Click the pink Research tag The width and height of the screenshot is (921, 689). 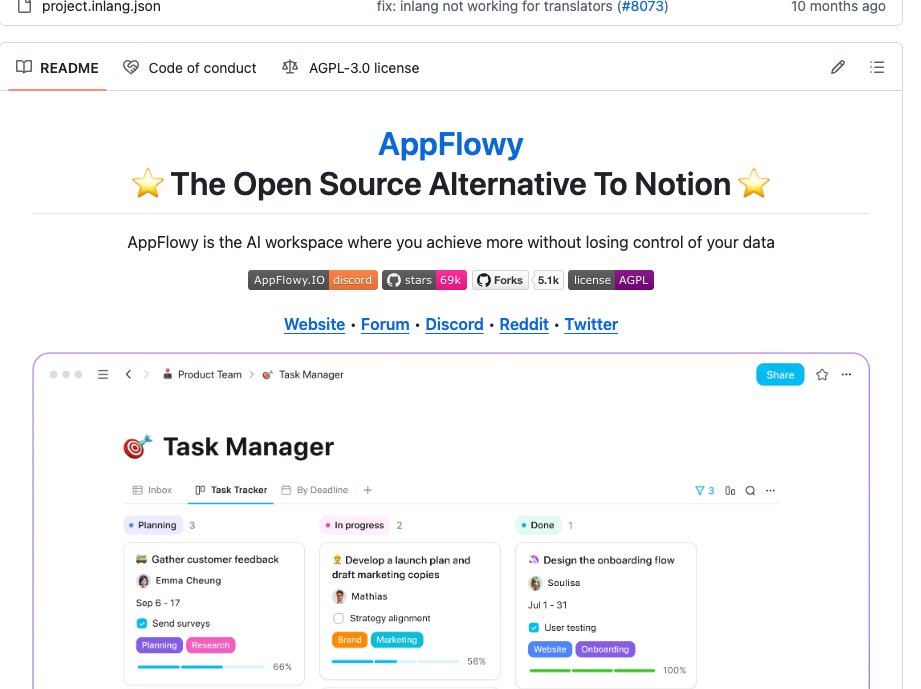click(x=211, y=645)
